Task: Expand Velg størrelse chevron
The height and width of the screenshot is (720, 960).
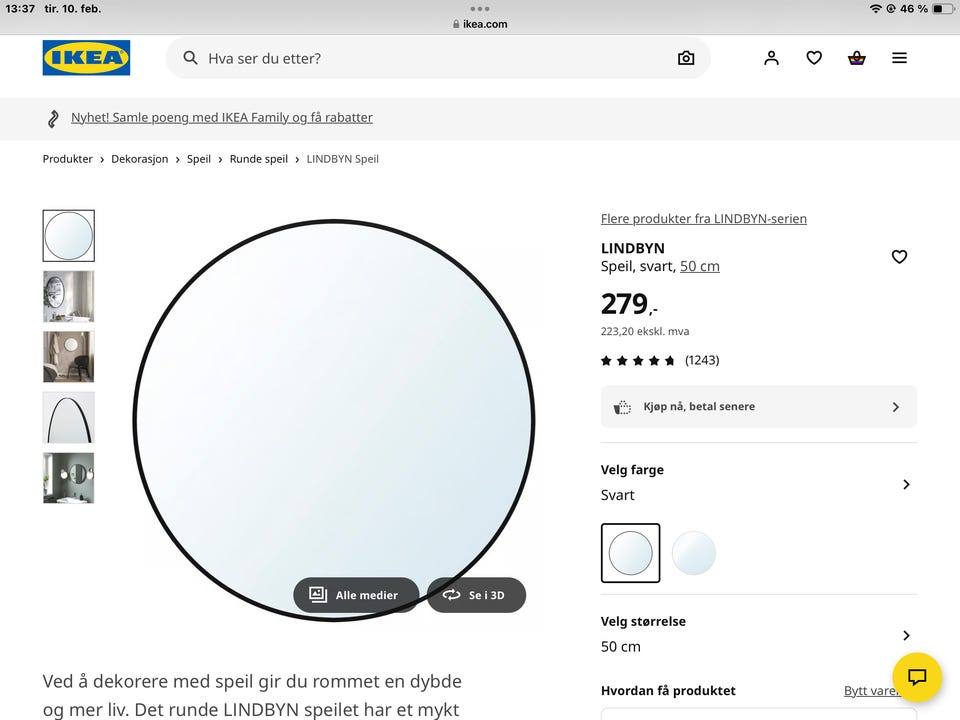Action: pyautogui.click(x=906, y=636)
